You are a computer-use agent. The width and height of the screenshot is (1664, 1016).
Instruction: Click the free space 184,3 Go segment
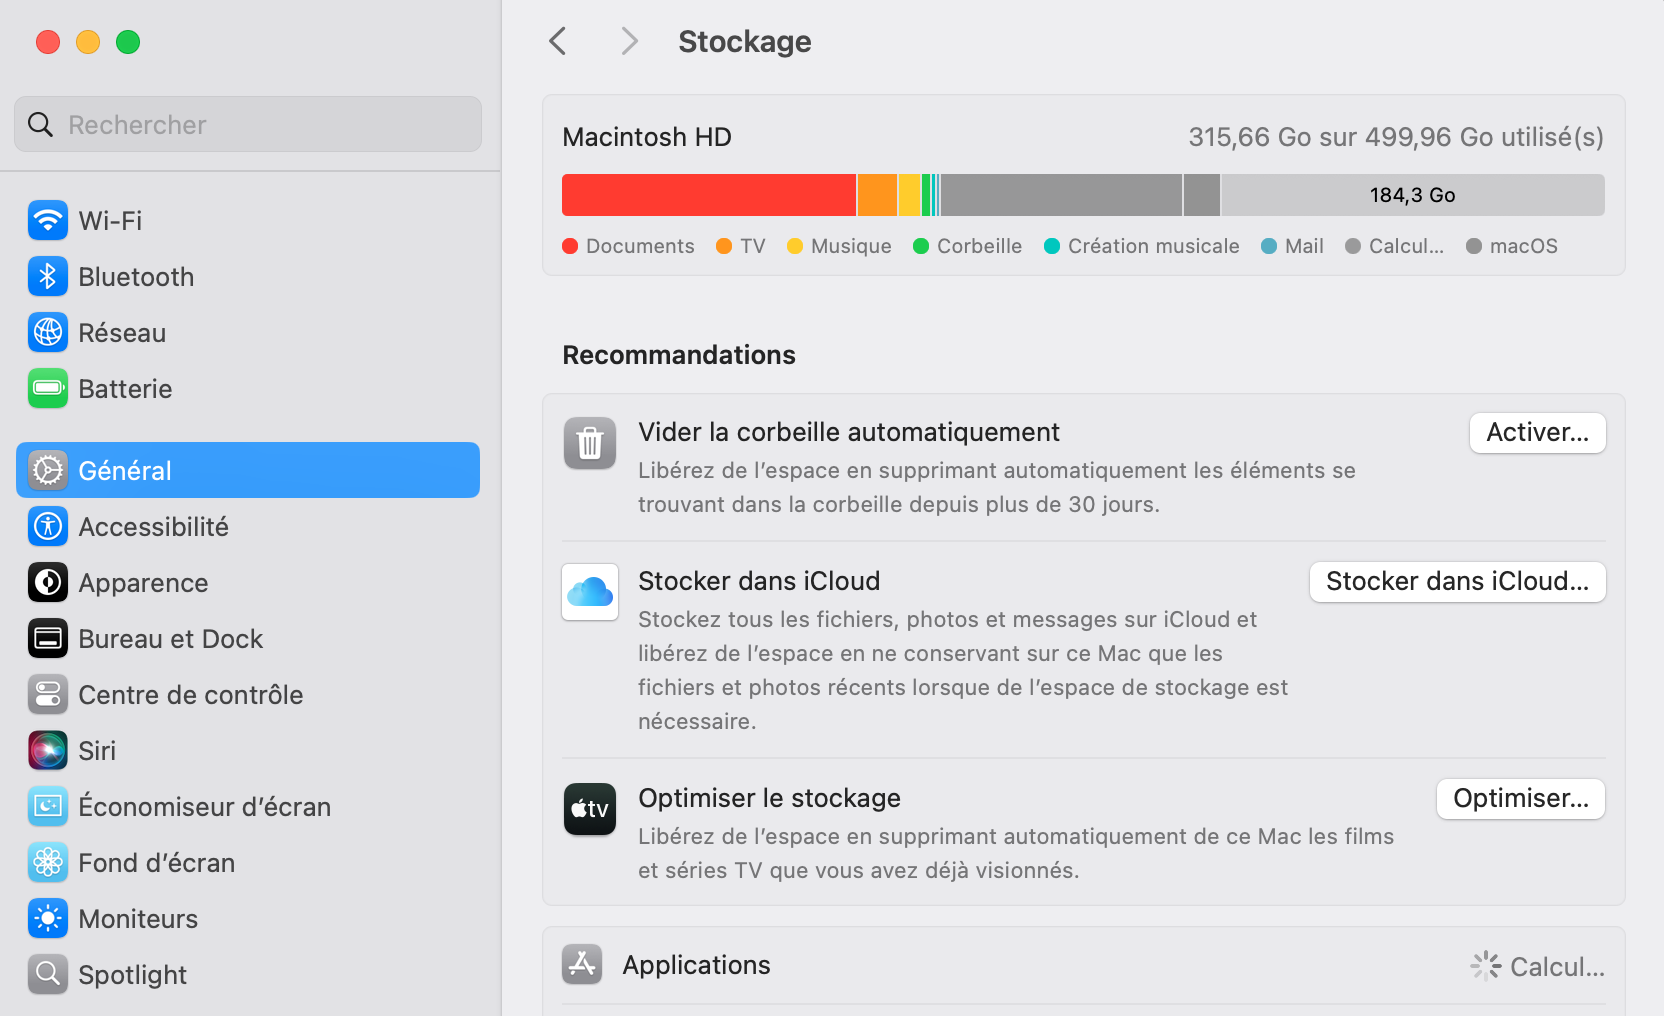(x=1413, y=195)
